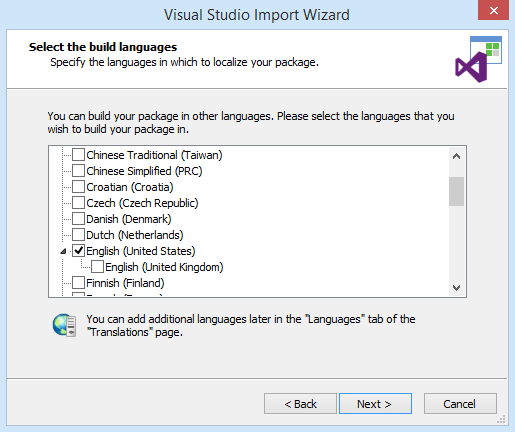Click the scroll down arrow in language list
515x432 pixels.
point(456,287)
